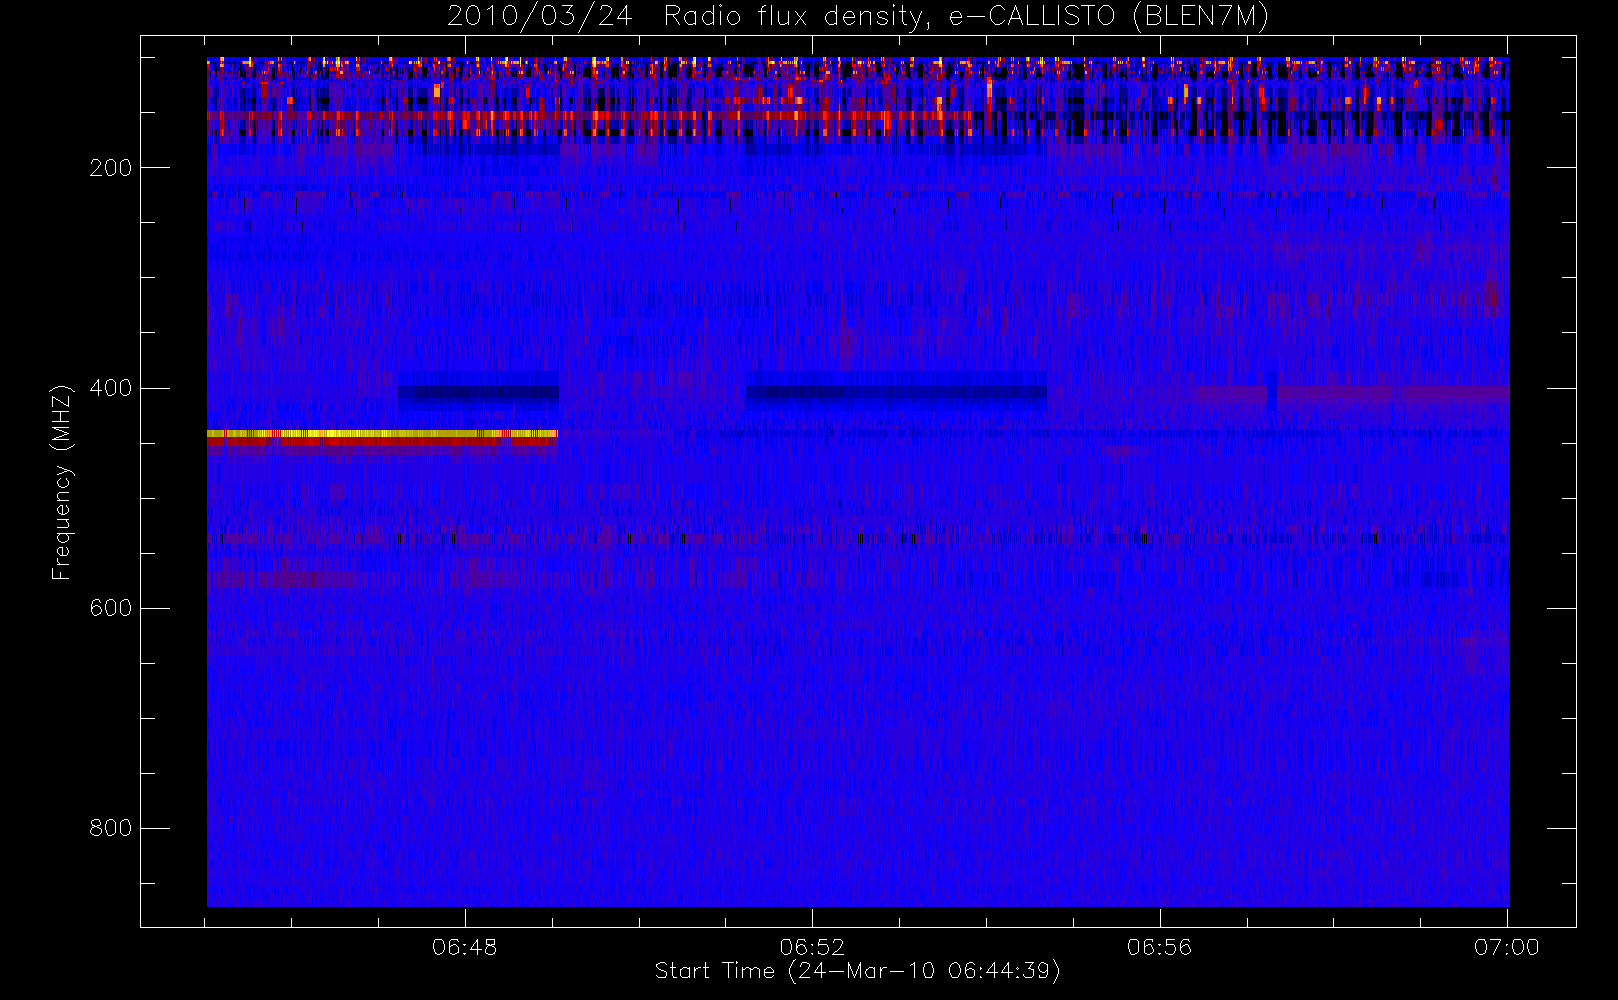
Task: Click the 06:52 time tick label
Action: (x=812, y=947)
